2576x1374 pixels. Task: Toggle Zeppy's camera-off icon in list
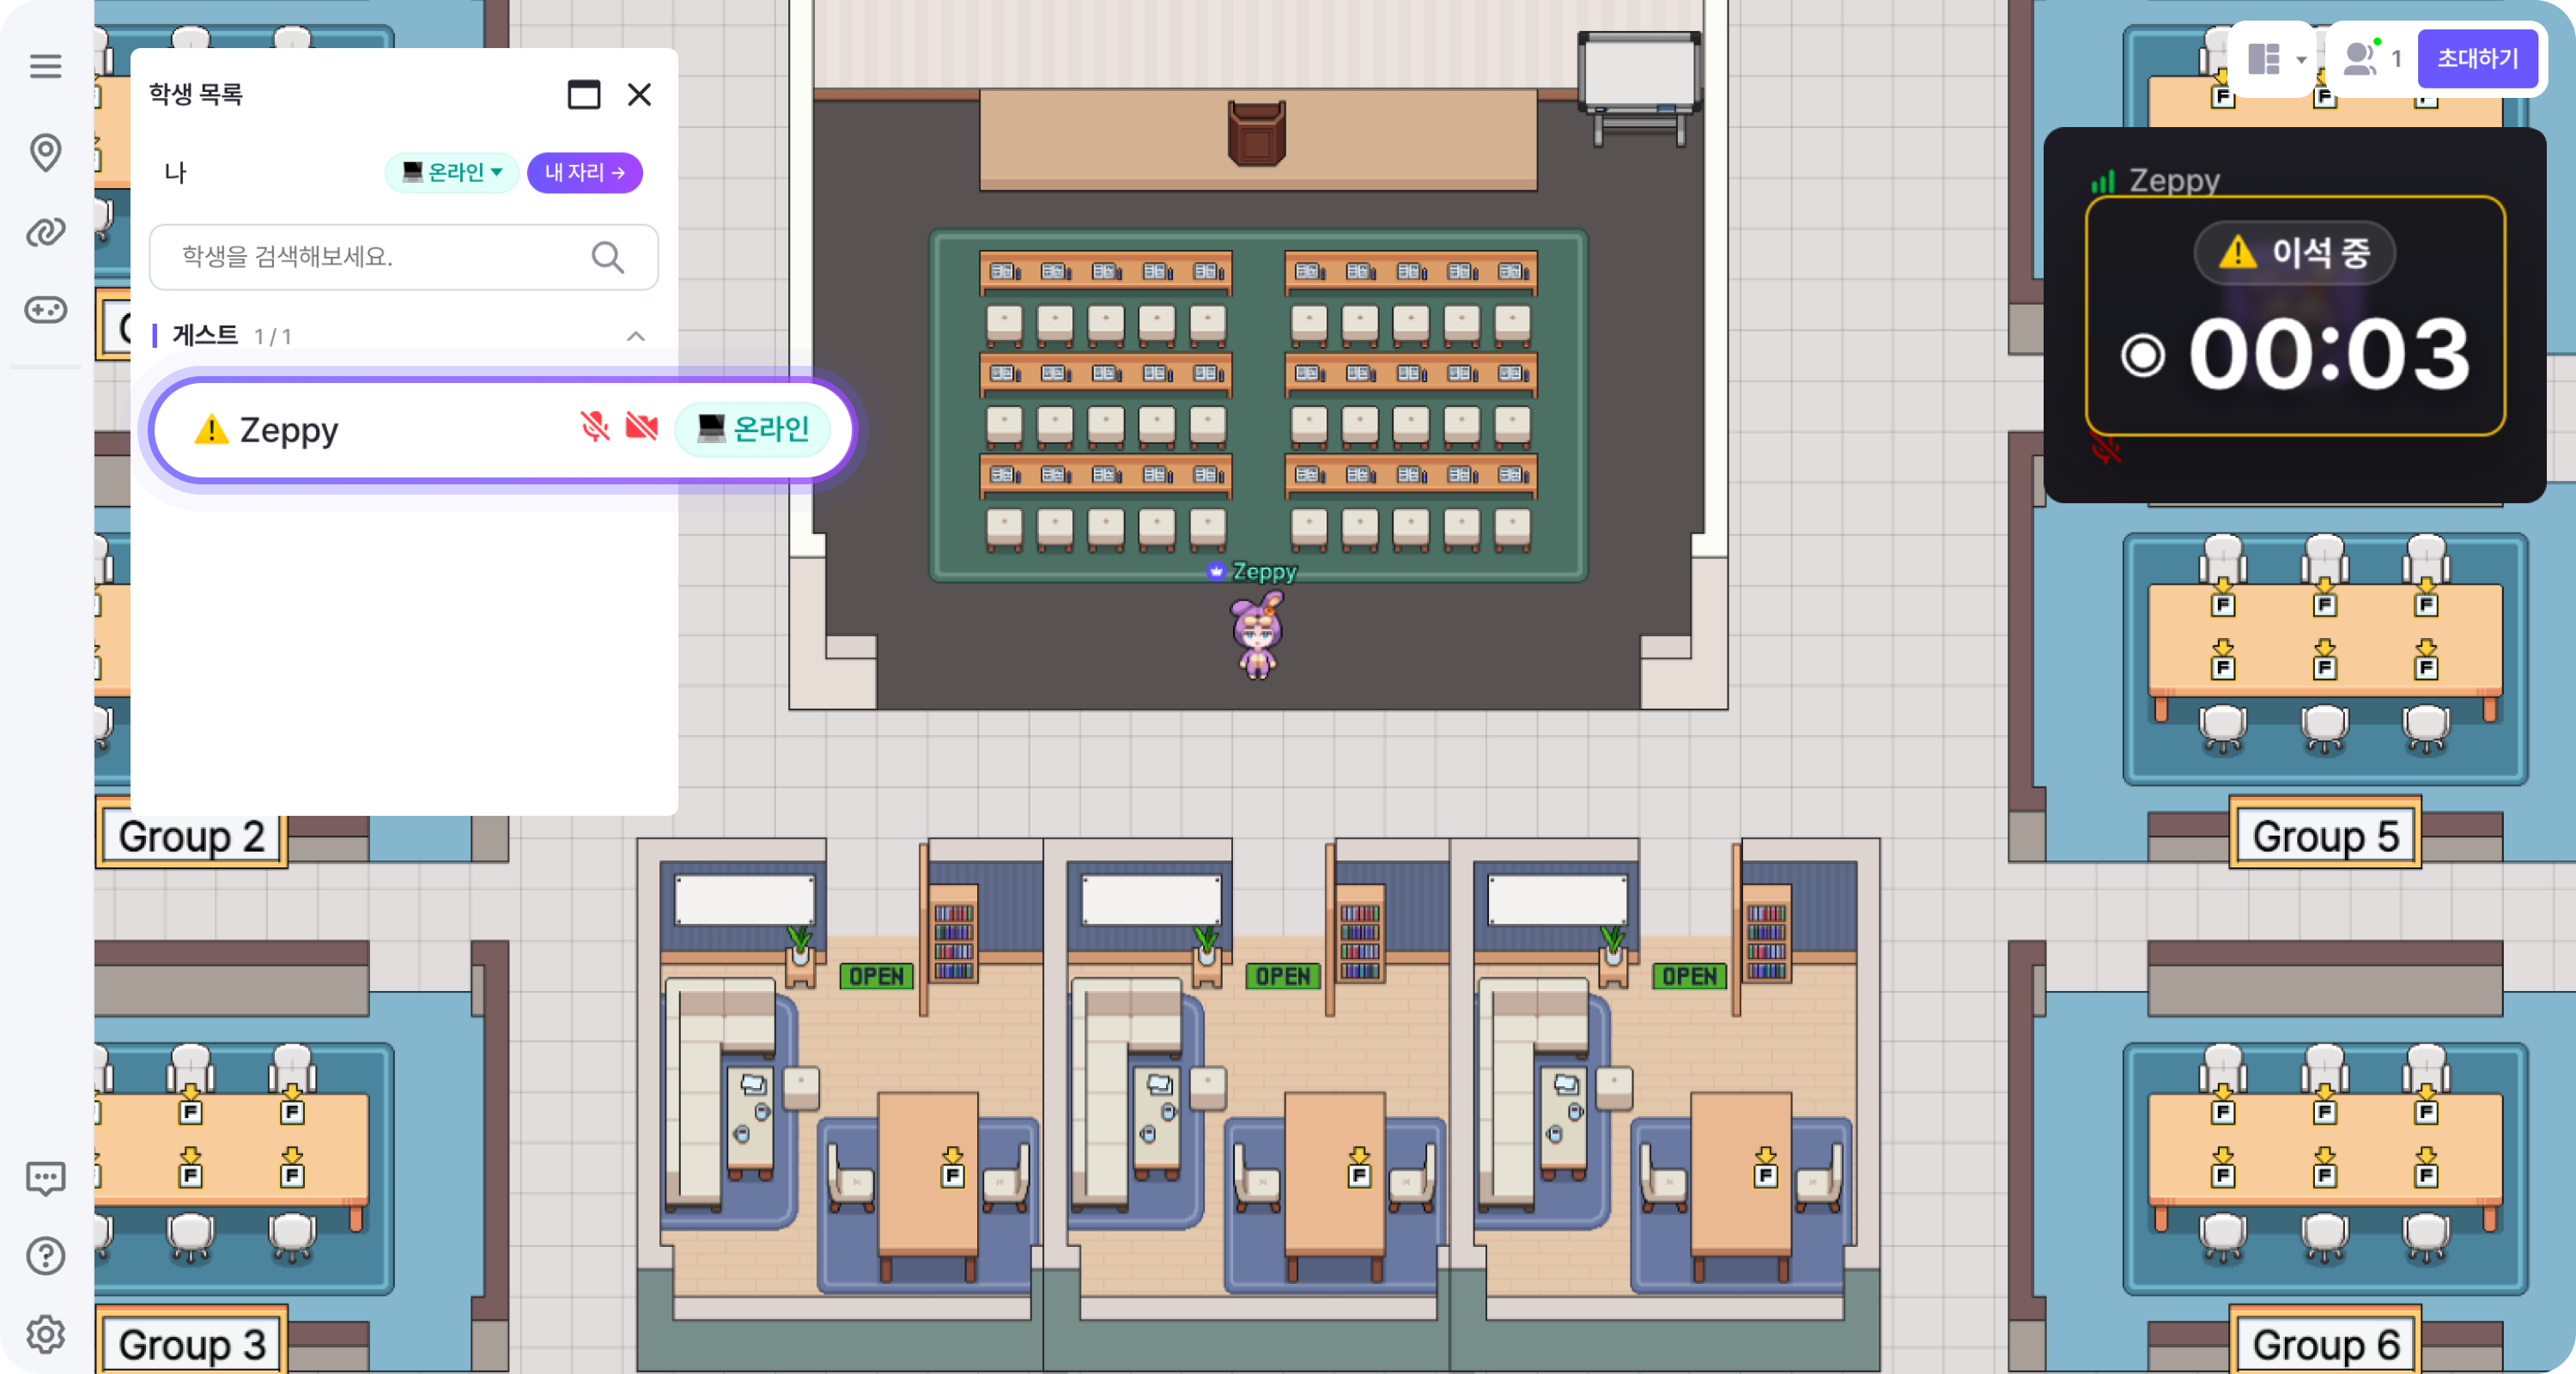(x=641, y=427)
